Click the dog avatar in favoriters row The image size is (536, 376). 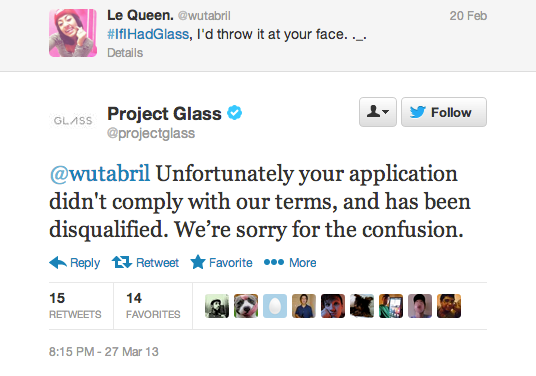[x=246, y=306]
